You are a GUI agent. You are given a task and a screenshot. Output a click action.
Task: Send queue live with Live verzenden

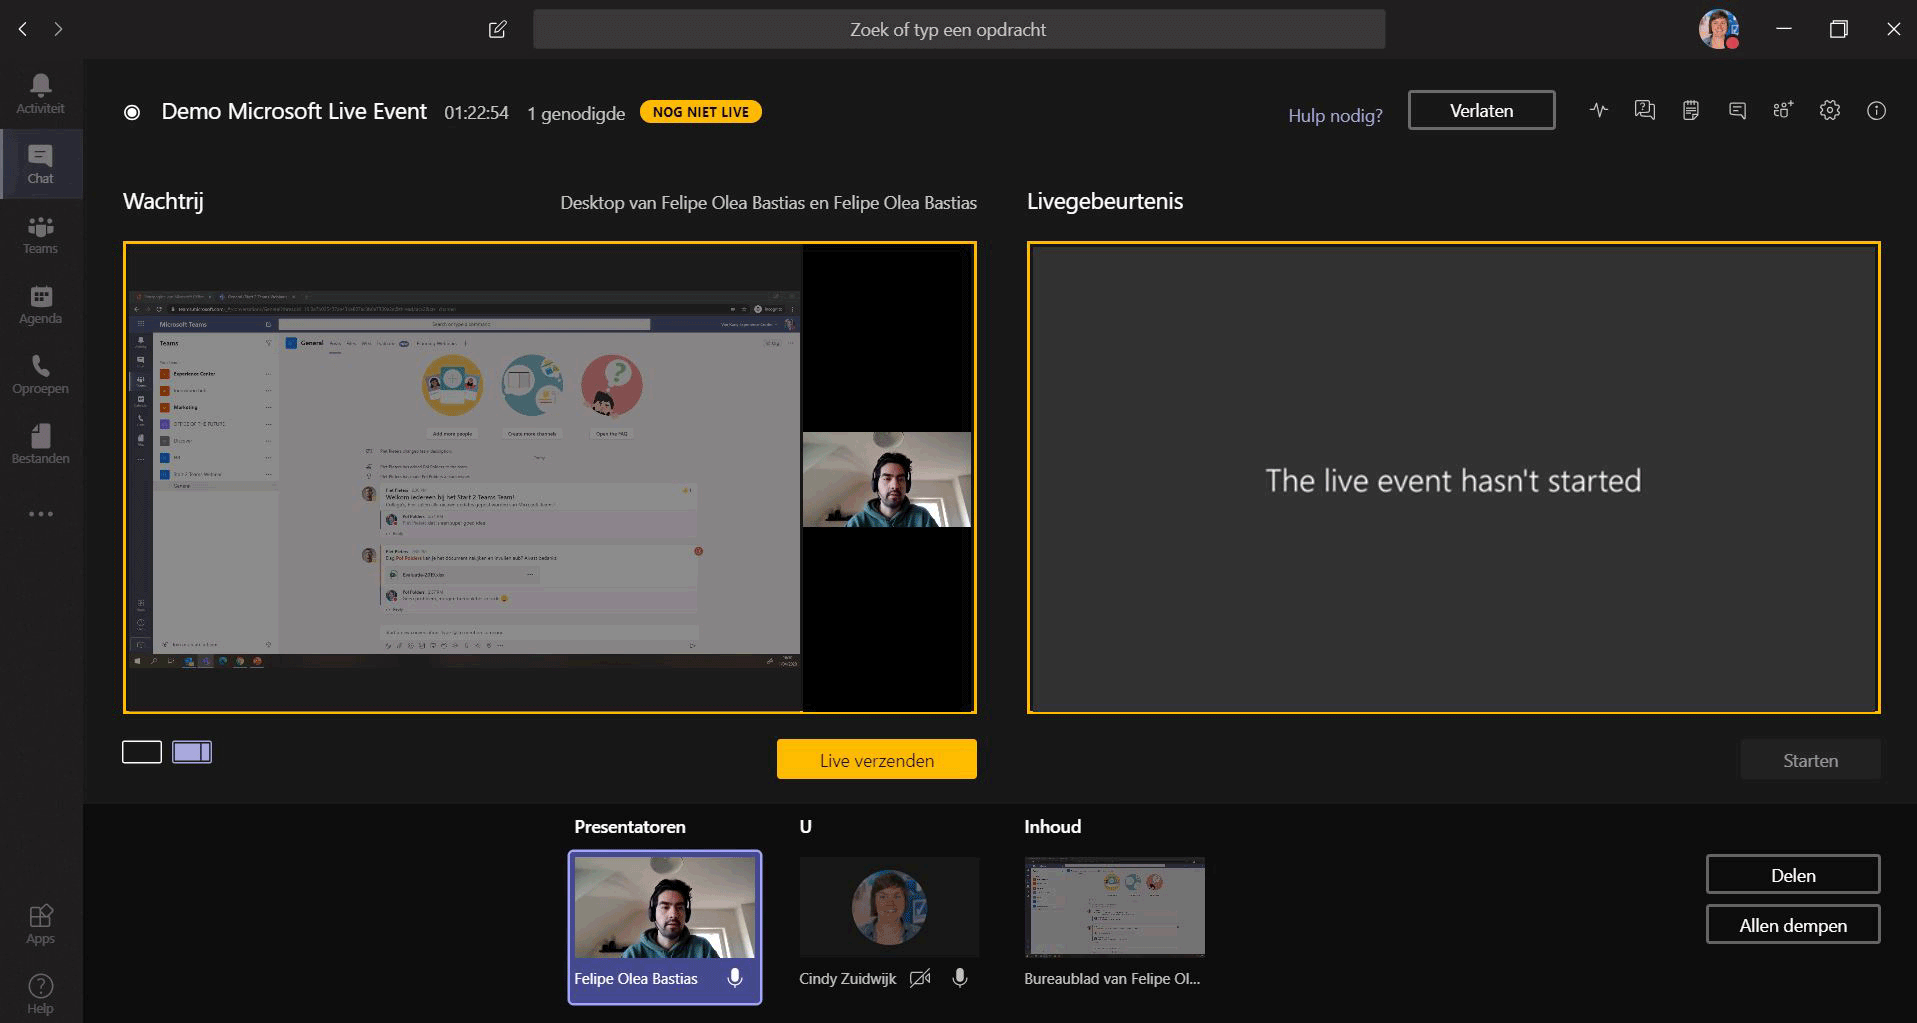click(877, 759)
